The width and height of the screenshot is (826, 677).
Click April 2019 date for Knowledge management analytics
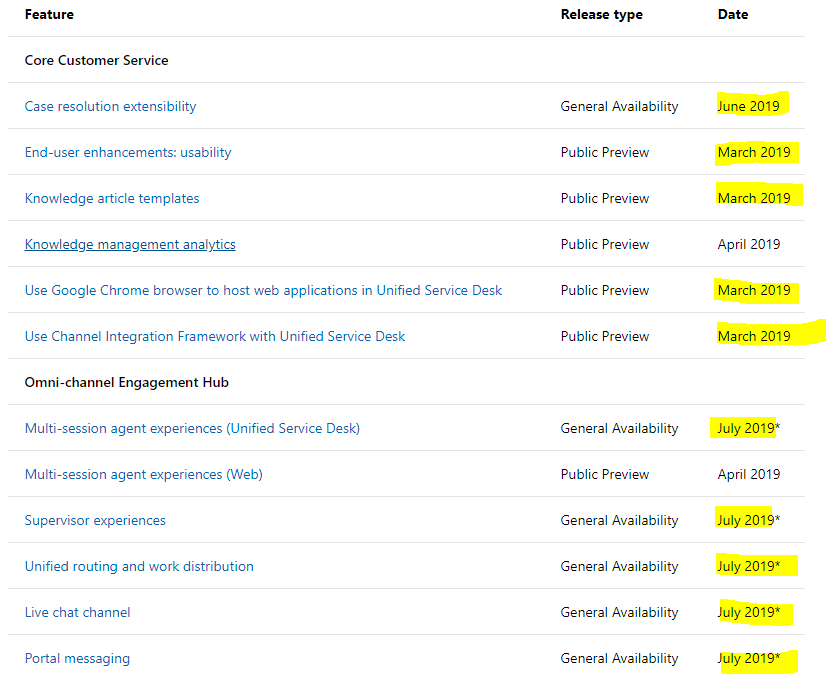(x=749, y=244)
